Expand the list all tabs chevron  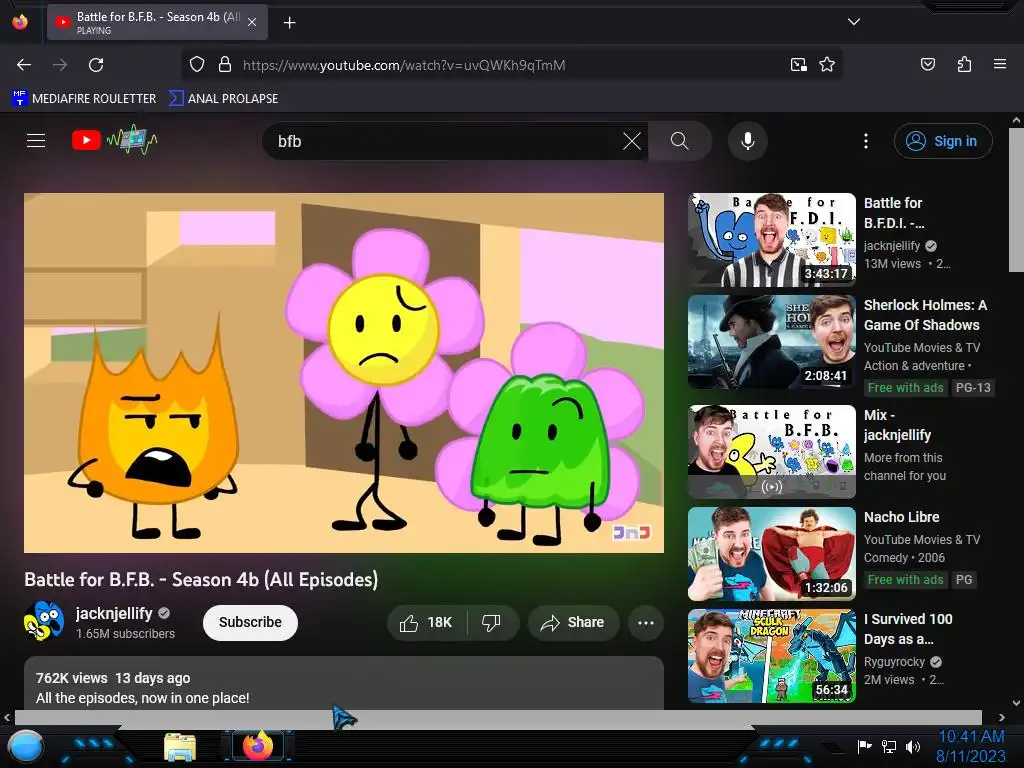854,22
